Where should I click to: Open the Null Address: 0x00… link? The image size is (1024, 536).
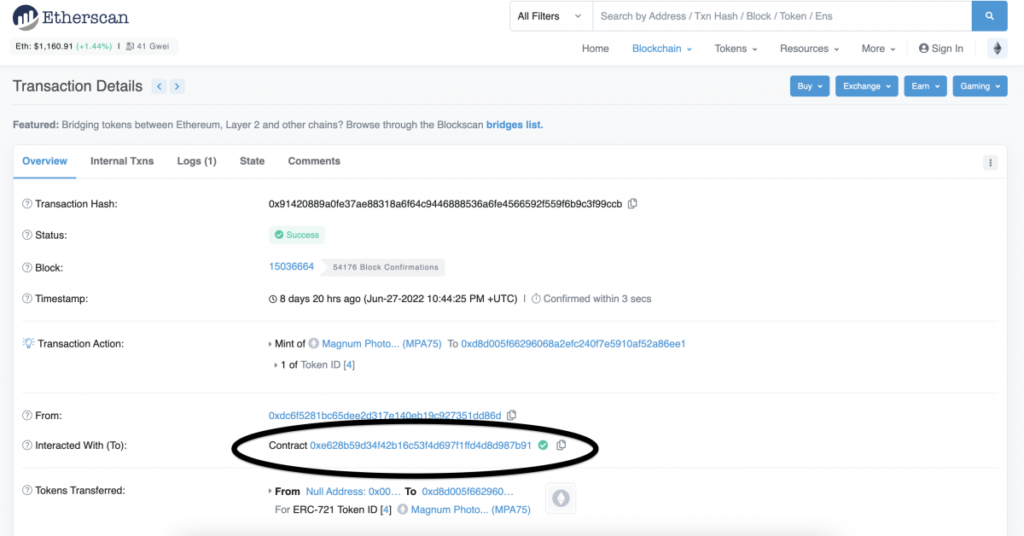[353, 492]
